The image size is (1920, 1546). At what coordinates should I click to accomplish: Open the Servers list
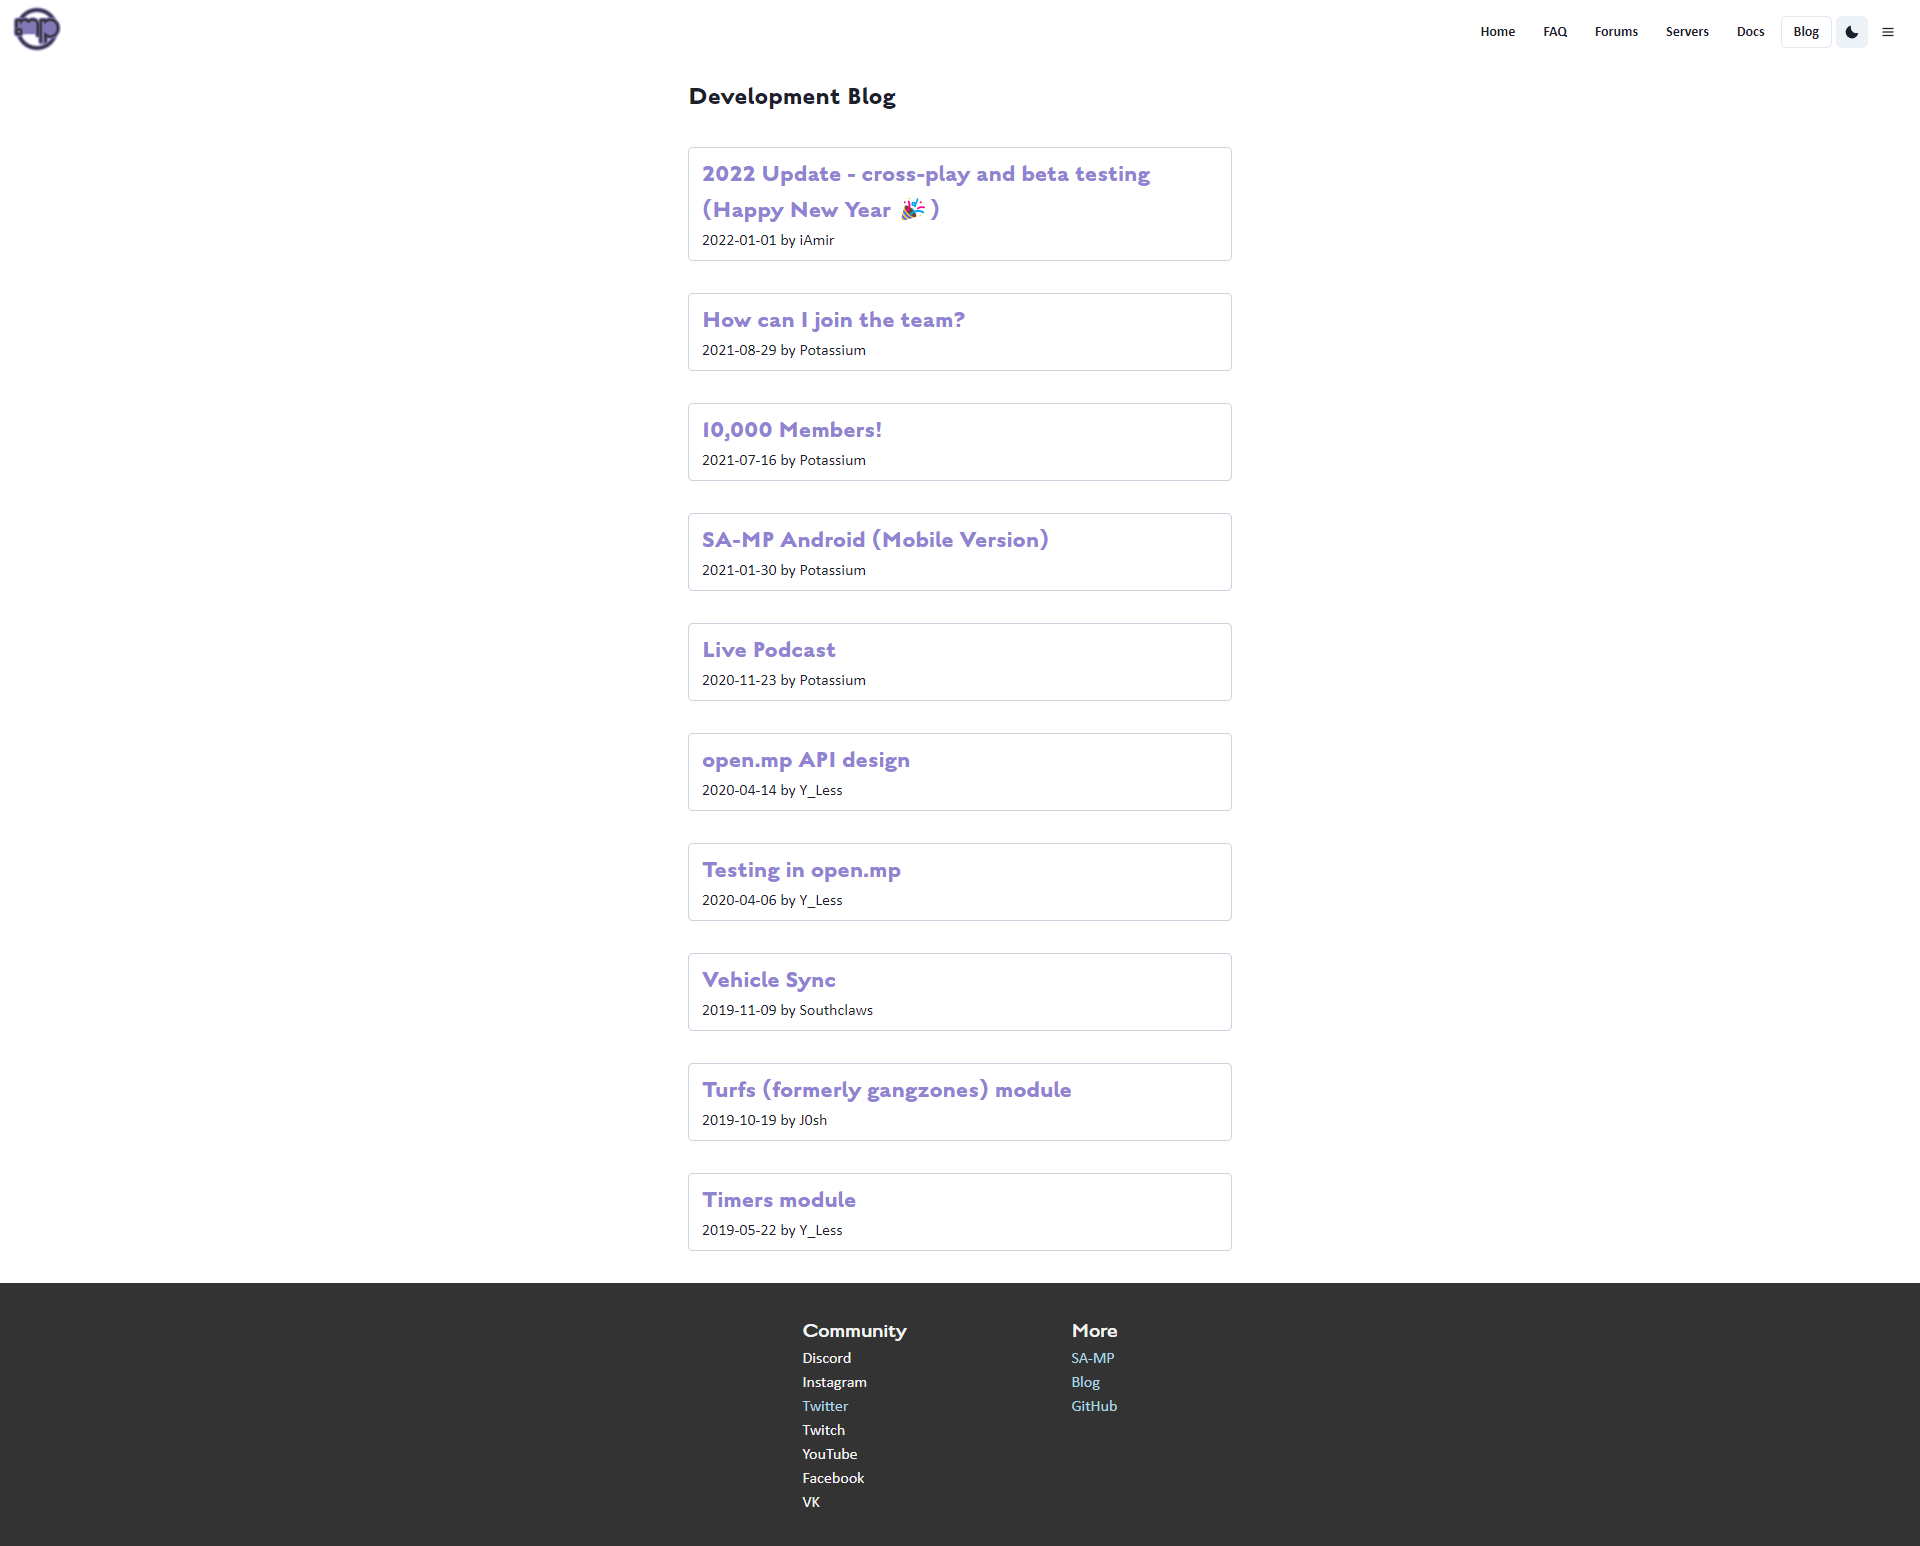pos(1687,31)
